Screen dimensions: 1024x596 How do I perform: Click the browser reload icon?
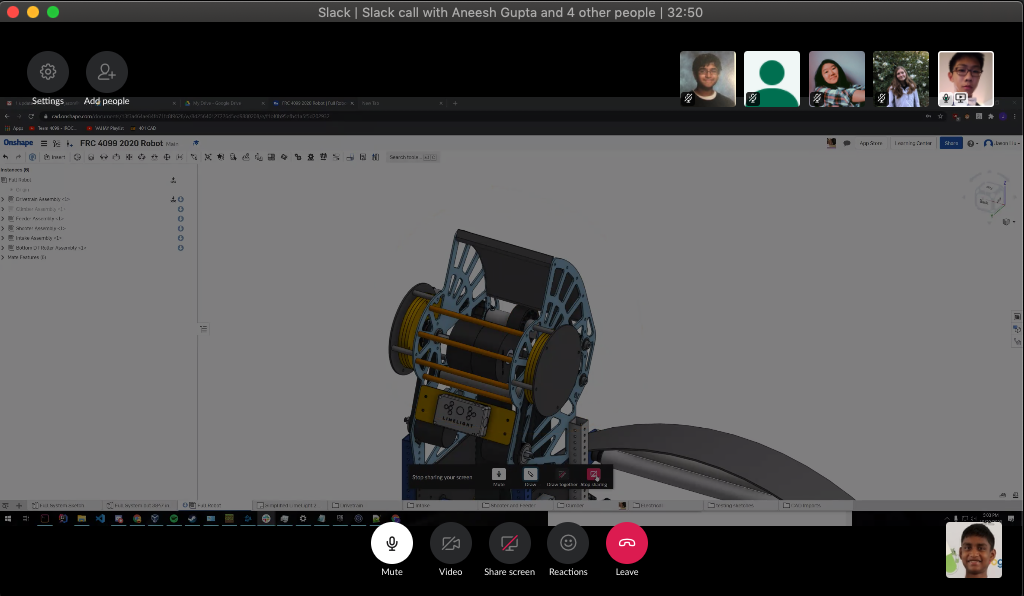pos(31,116)
